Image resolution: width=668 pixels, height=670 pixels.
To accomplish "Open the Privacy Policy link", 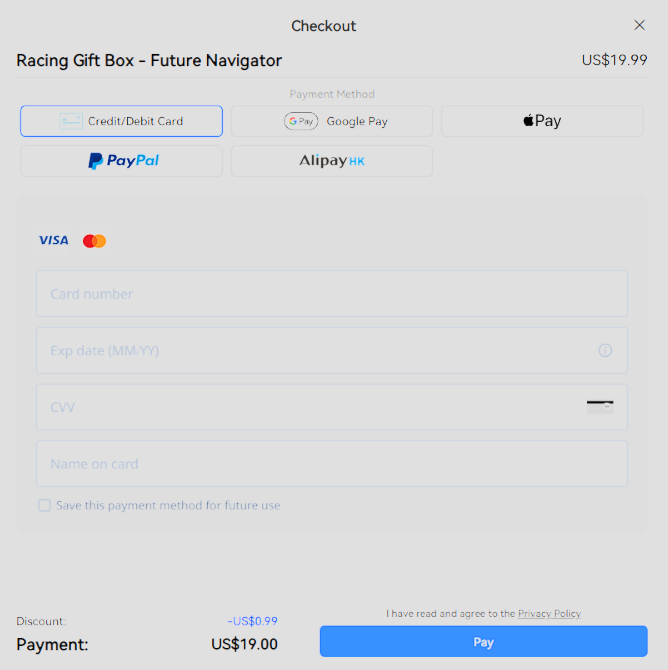I will click(x=549, y=614).
